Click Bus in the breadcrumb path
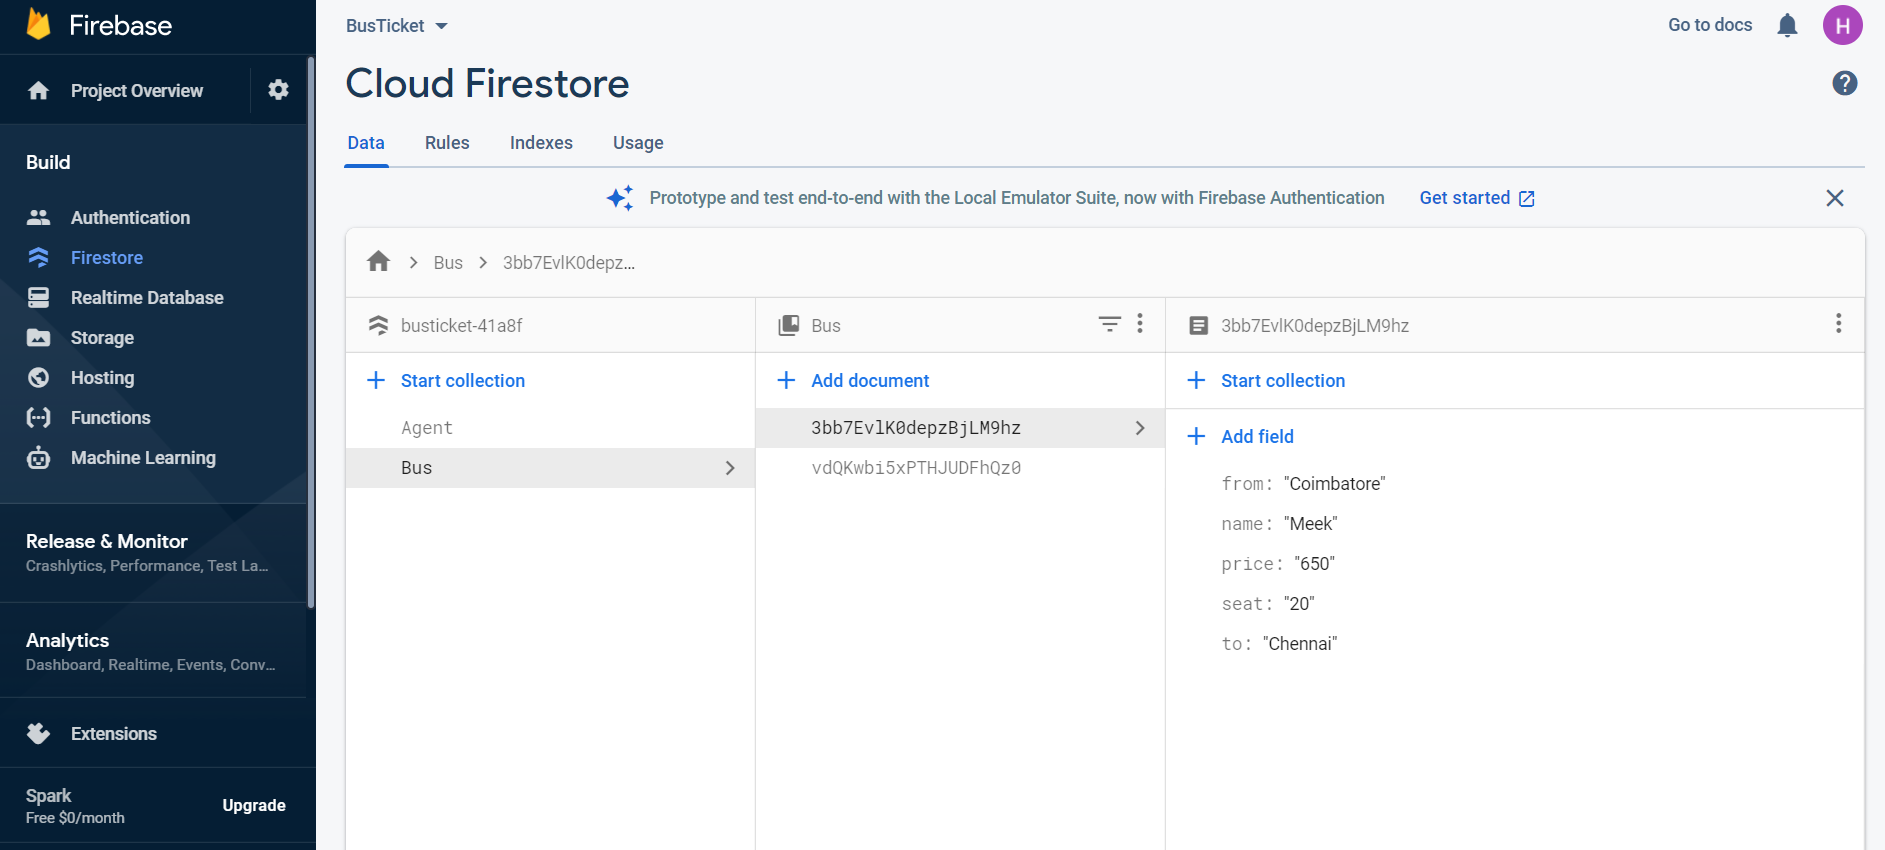Image resolution: width=1885 pixels, height=850 pixels. click(x=448, y=262)
